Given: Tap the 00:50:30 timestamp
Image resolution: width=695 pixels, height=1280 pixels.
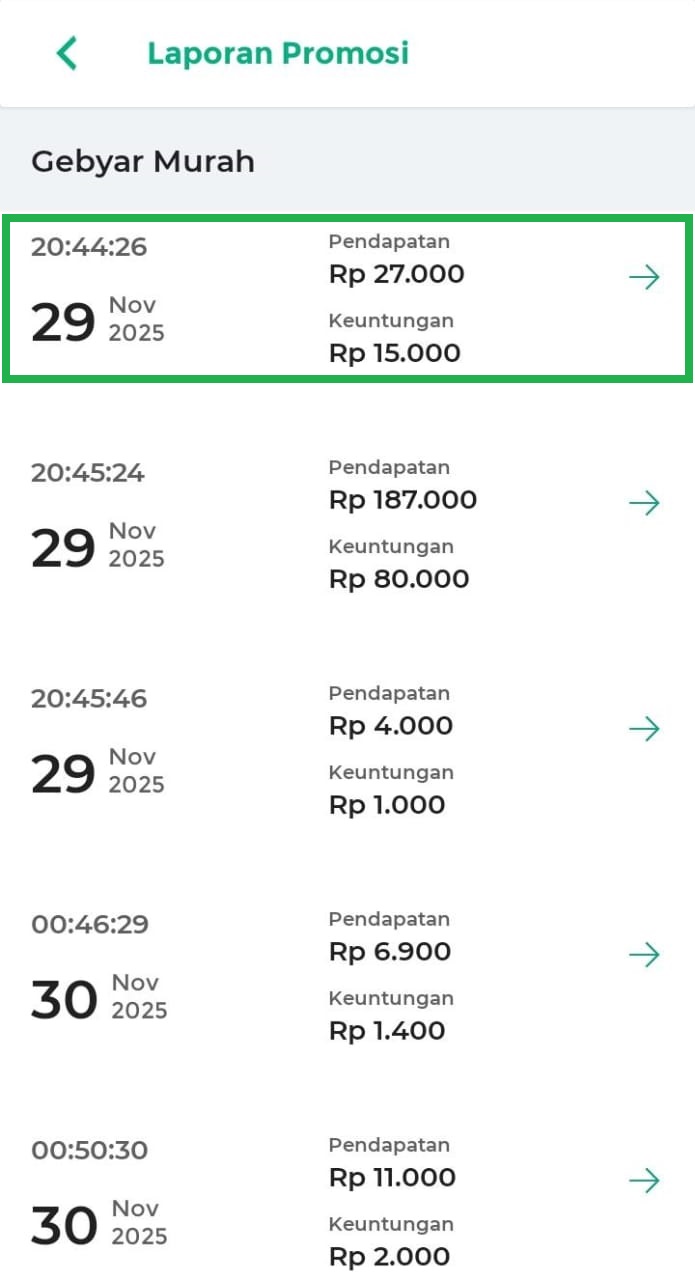Looking at the screenshot, I should [x=89, y=1151].
